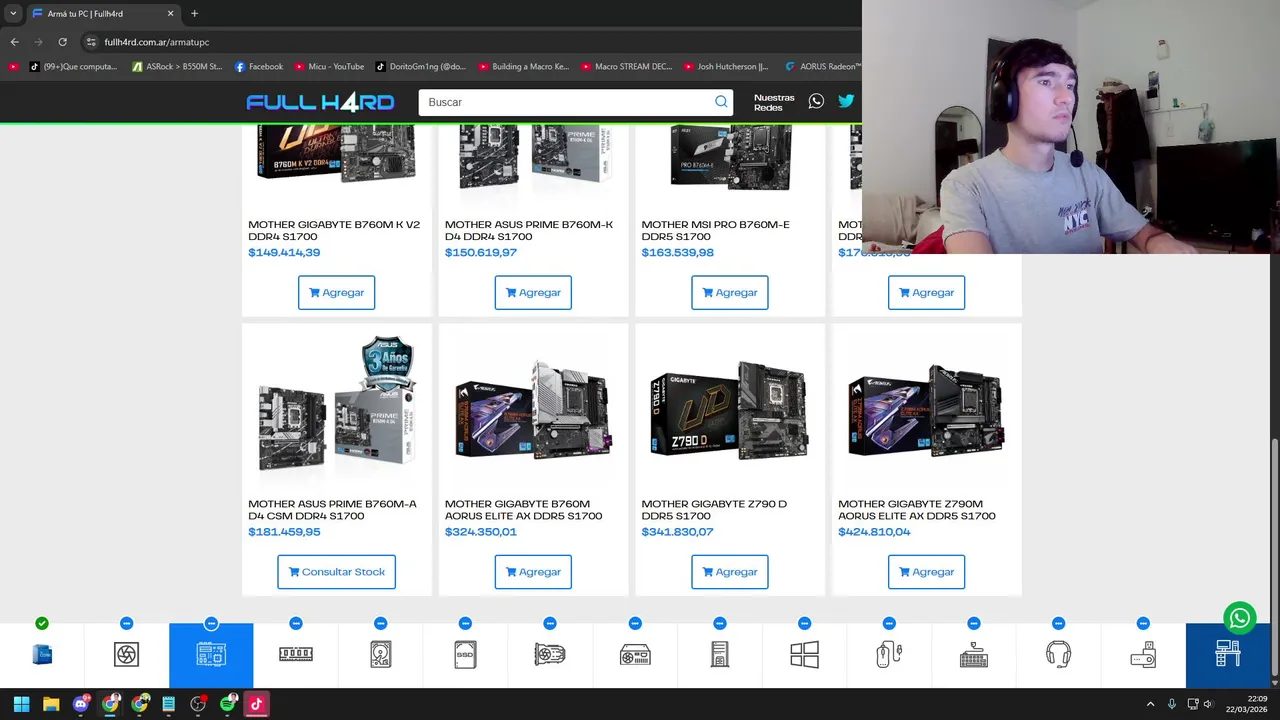This screenshot has width=1280, height=720.
Task: Click the Nuestras Redes label
Action: (774, 102)
